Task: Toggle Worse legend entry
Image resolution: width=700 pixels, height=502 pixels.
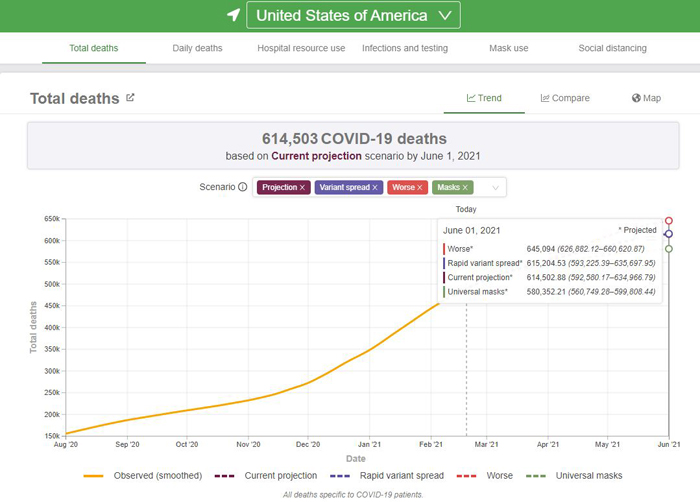Action: click(485, 476)
